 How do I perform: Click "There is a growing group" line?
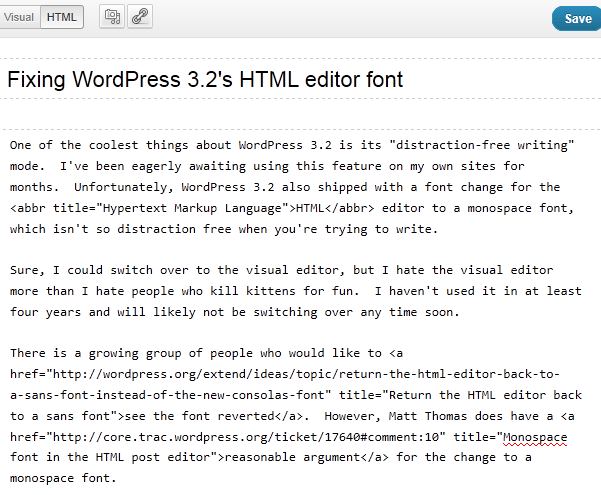[x=206, y=353]
